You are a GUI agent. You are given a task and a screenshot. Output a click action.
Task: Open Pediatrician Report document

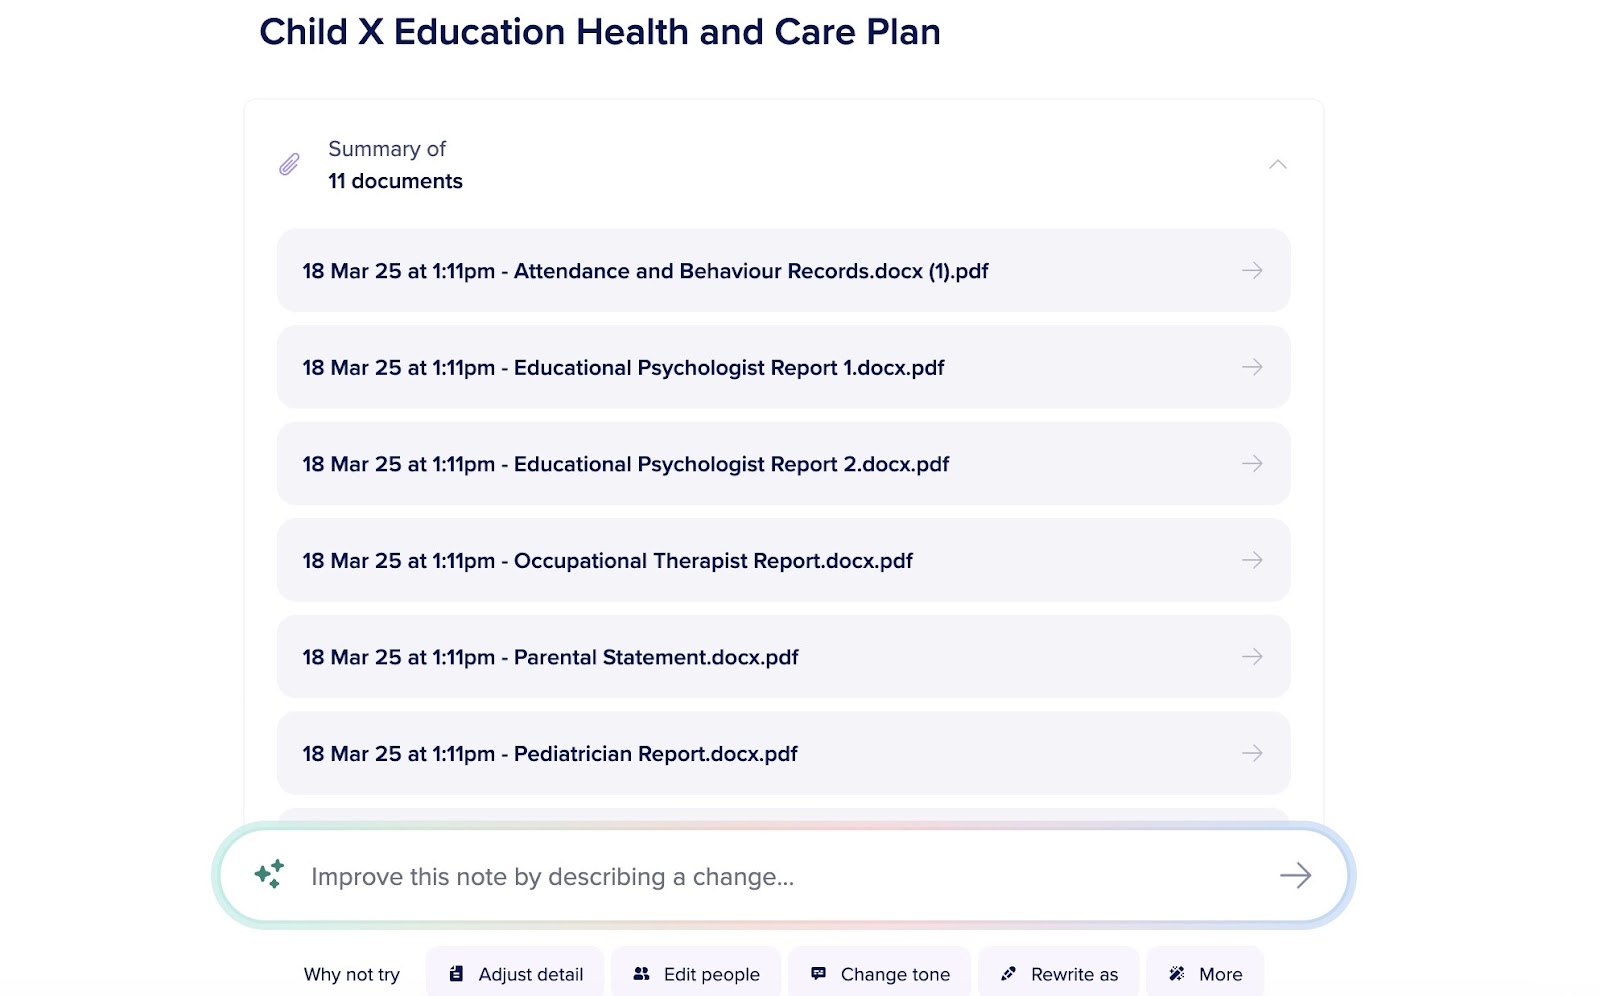click(549, 754)
